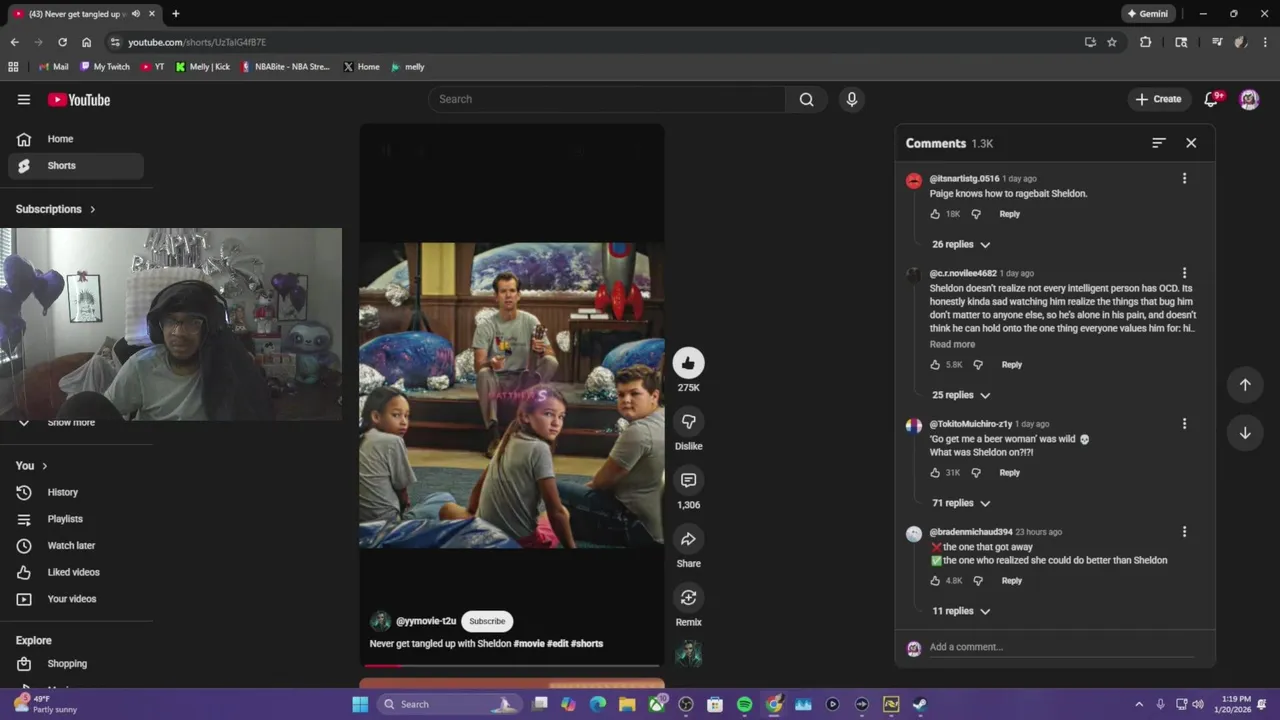The height and width of the screenshot is (720, 1280).
Task: Open options for @bradenmichaud394 comment
Action: coord(1184,532)
